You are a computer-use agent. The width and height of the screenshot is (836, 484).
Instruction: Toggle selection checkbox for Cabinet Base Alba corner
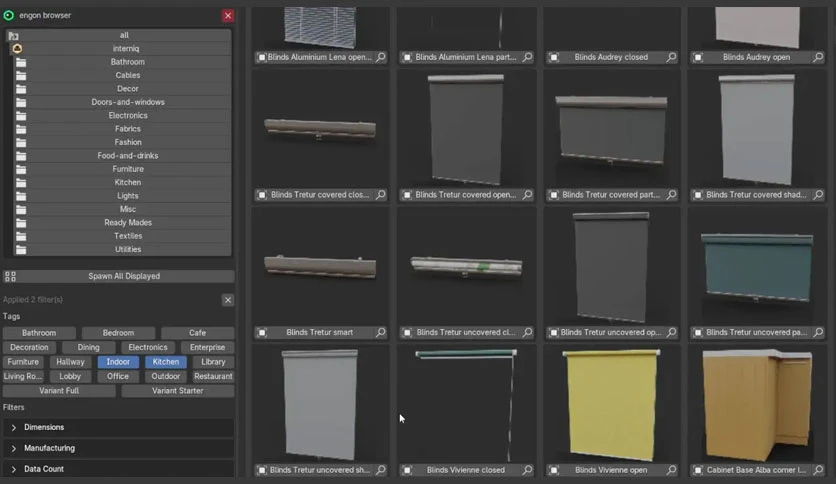[x=698, y=470]
